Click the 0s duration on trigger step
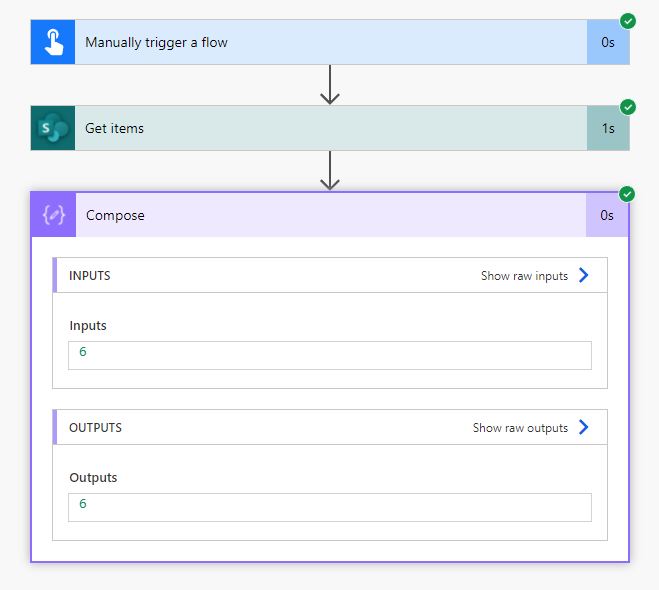The width and height of the screenshot is (659, 590). (608, 42)
